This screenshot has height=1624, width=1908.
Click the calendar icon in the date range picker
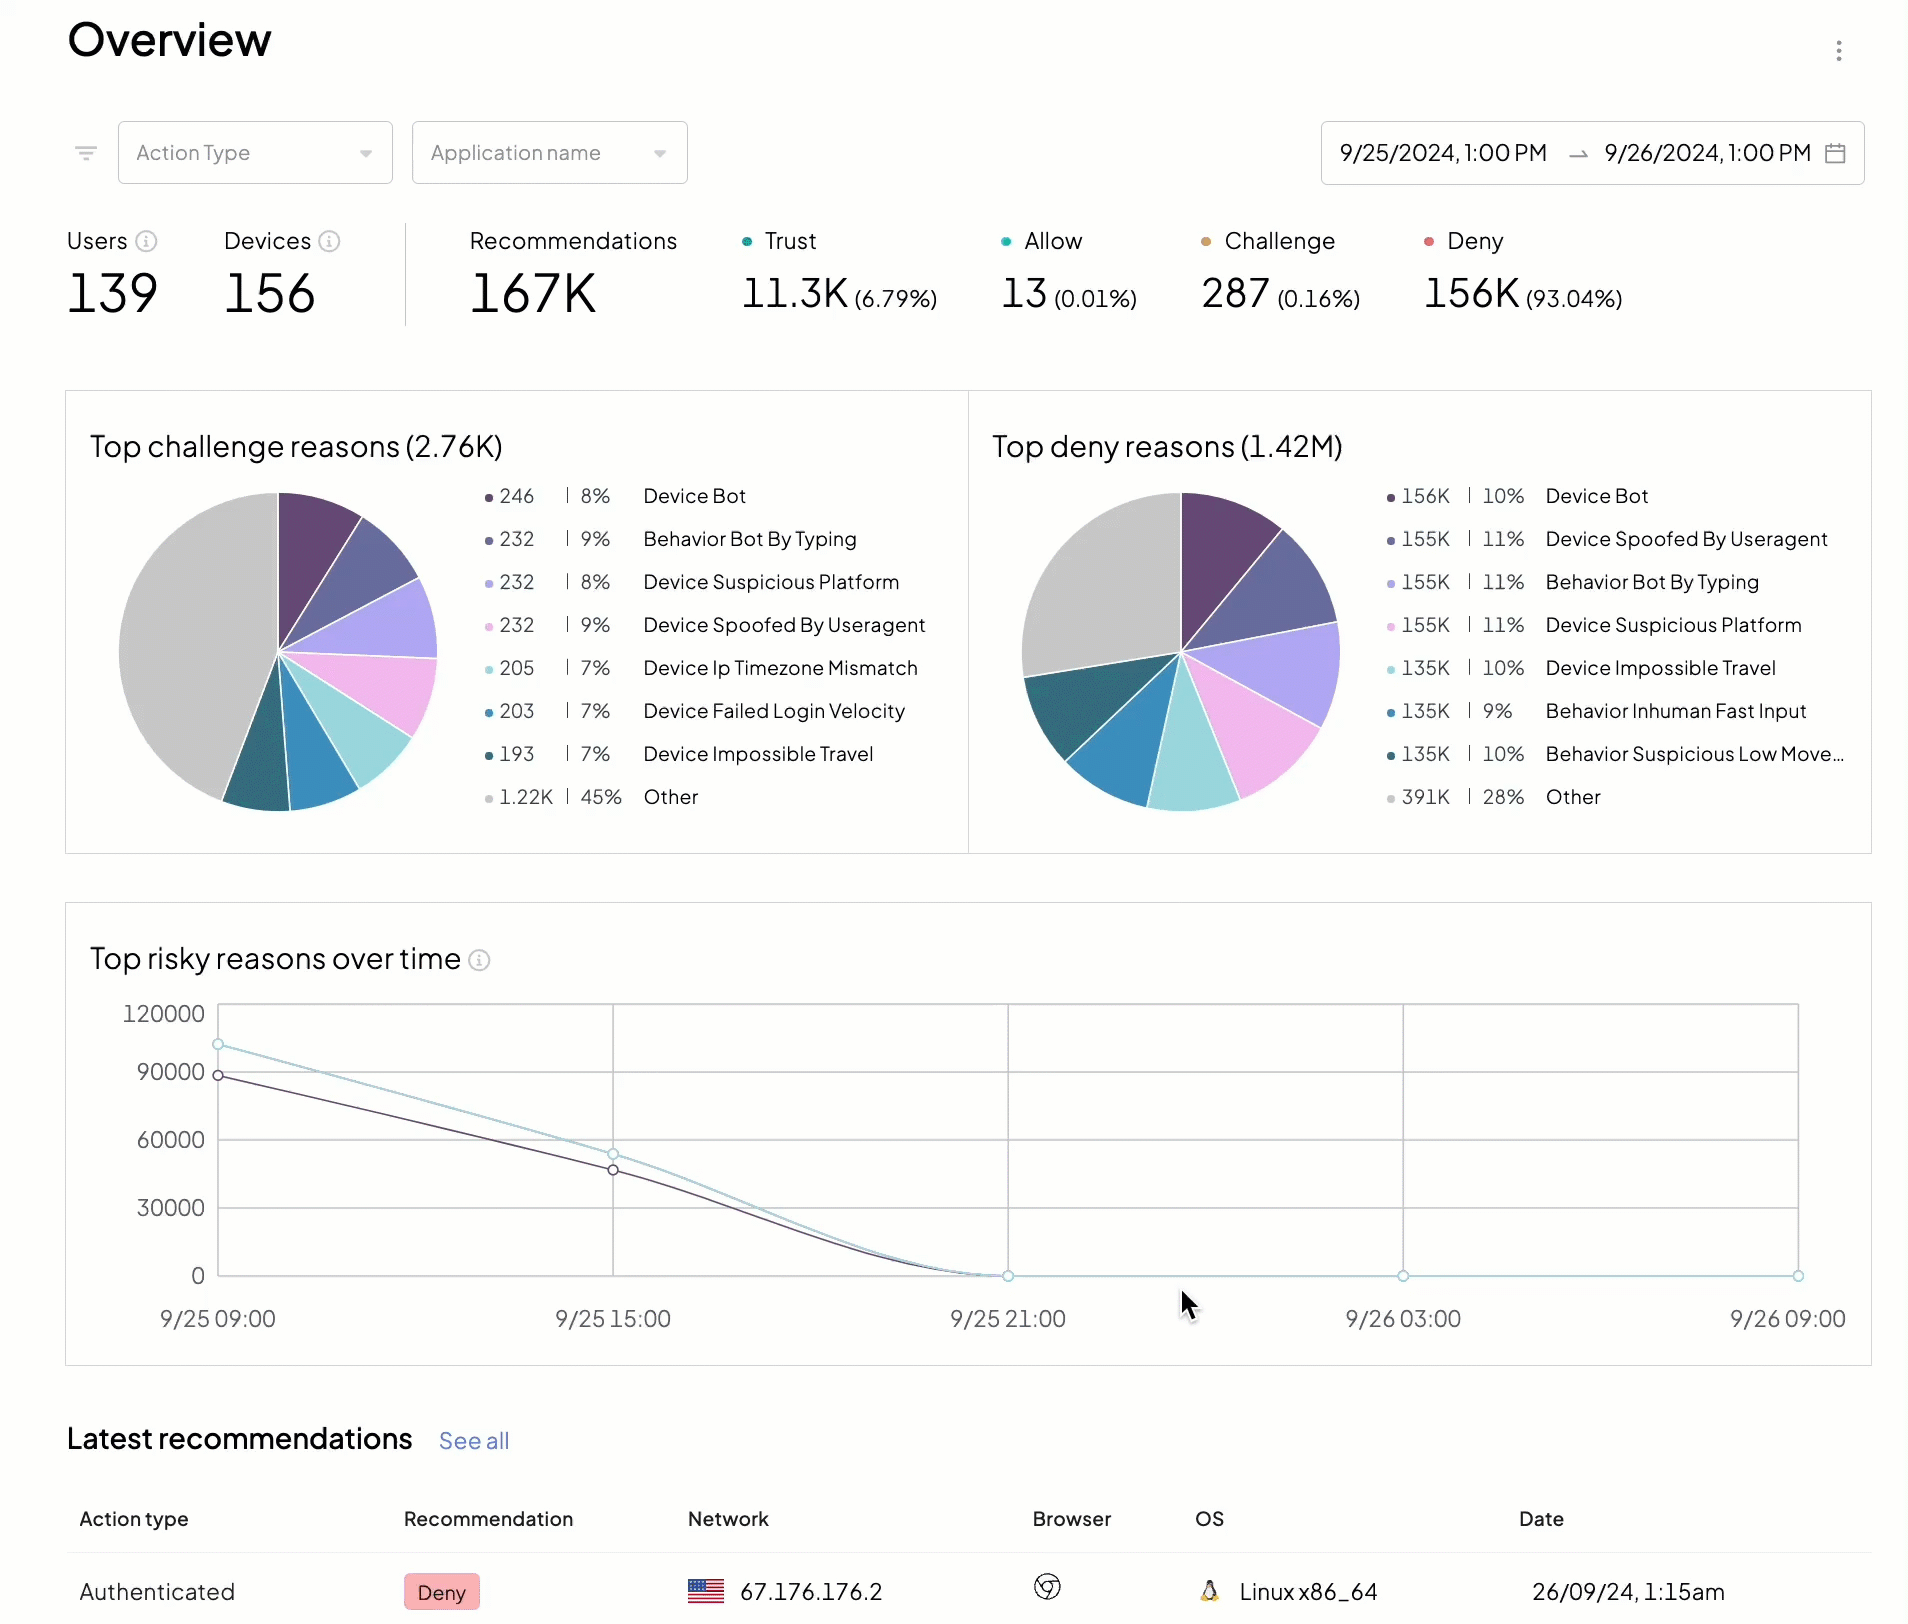(1836, 152)
